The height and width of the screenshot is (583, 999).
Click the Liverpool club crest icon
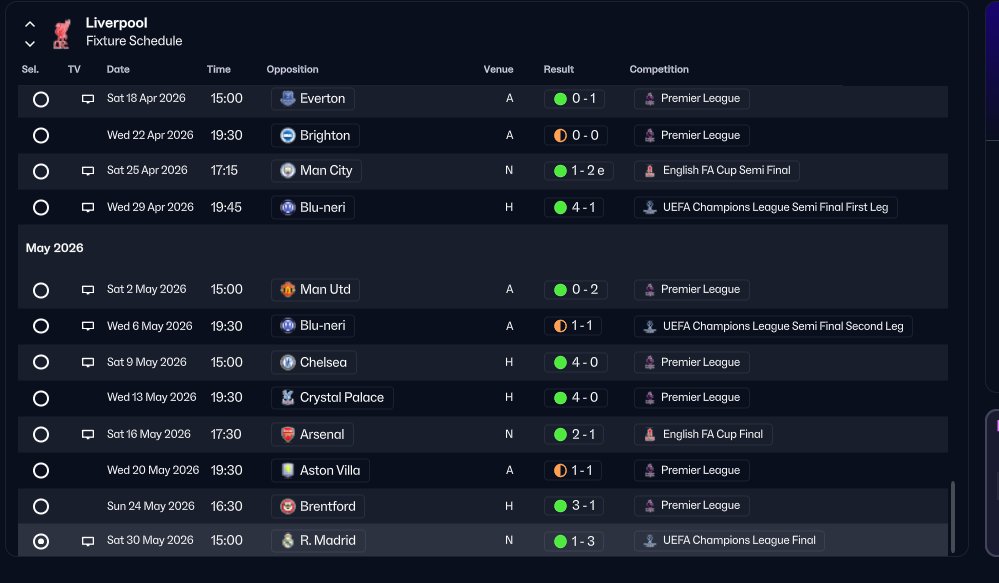pyautogui.click(x=62, y=33)
